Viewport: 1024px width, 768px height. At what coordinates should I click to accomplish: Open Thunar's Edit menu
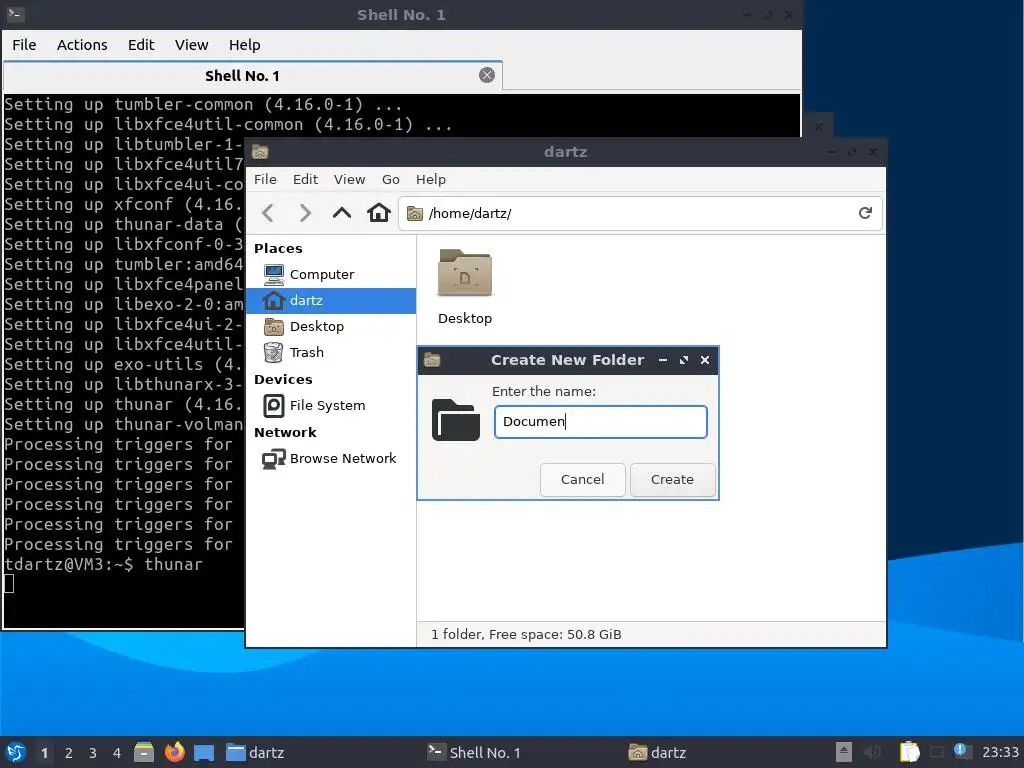pos(305,179)
